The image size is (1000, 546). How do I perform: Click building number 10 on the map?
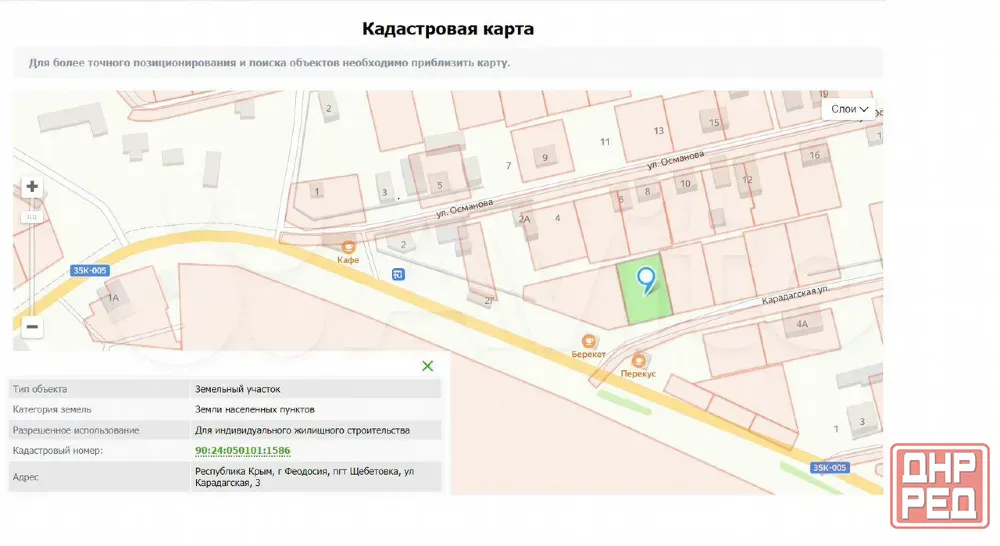coord(685,184)
